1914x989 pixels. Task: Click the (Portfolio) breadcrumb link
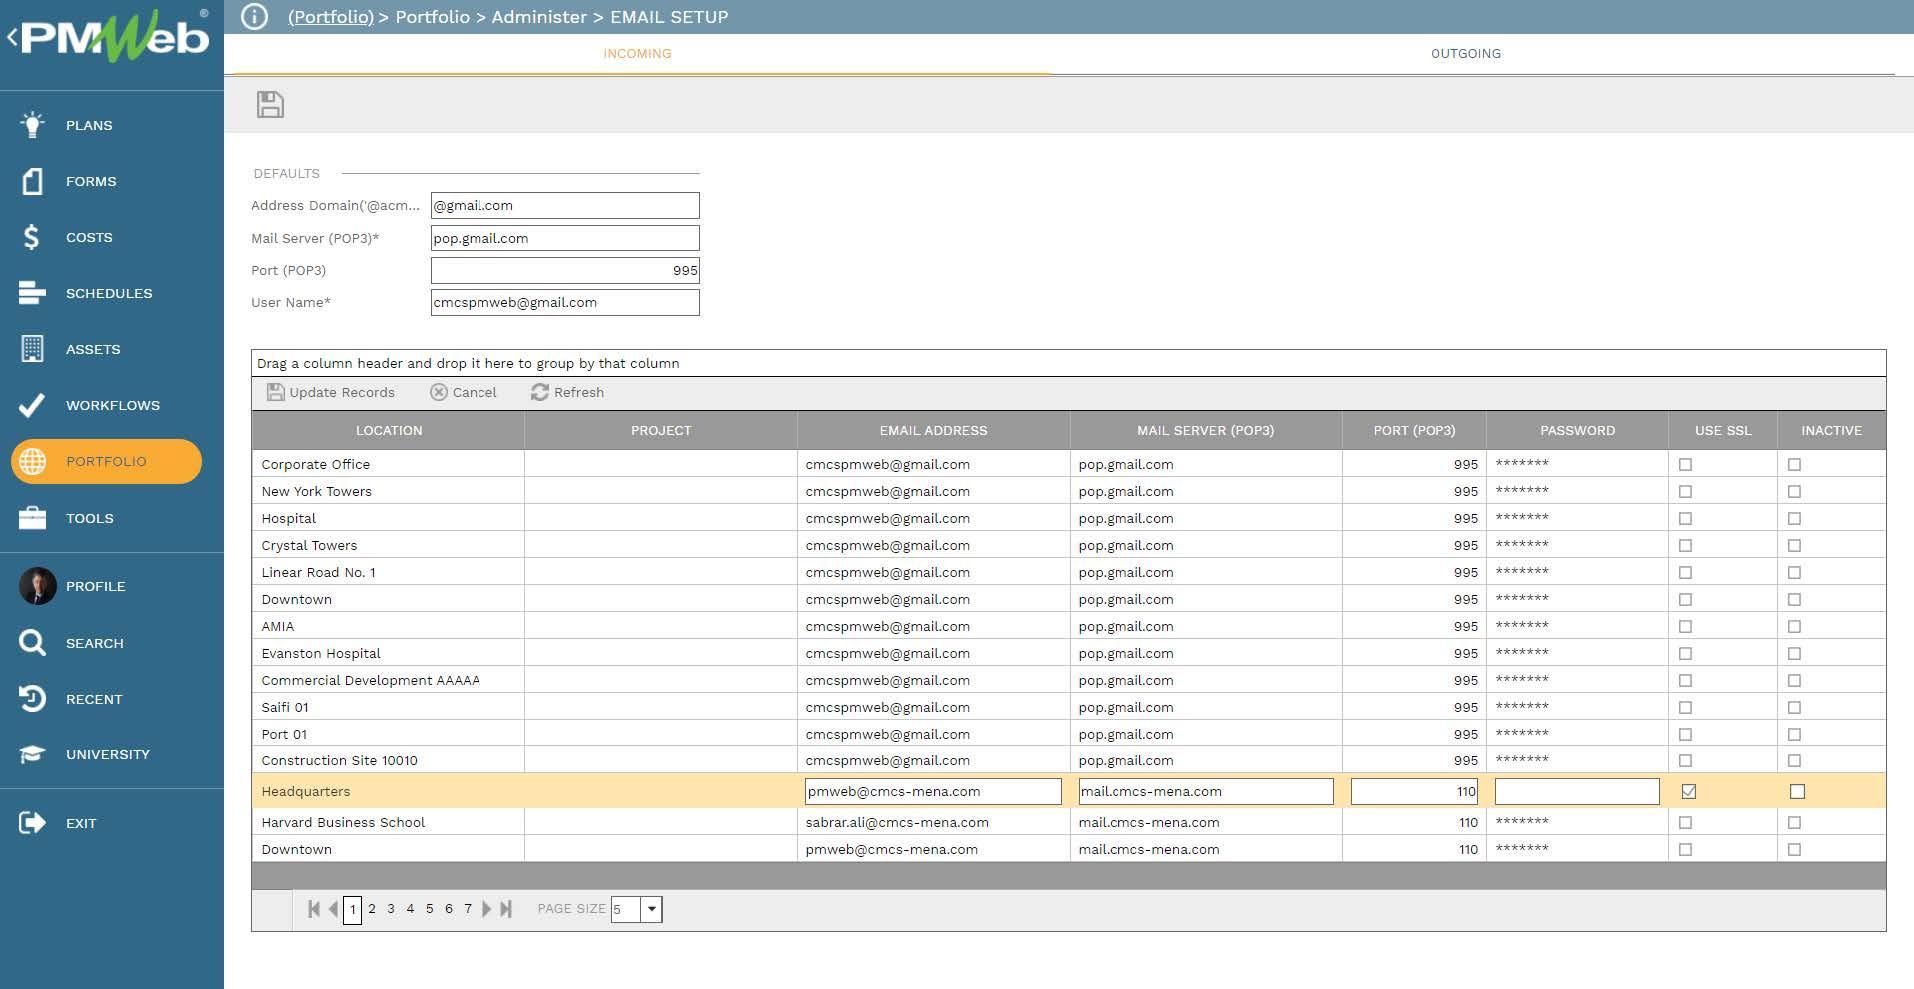[331, 17]
